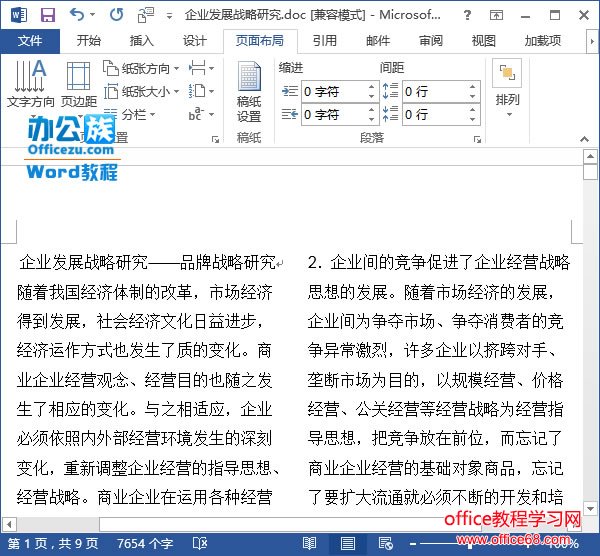
Task: Open the 文件 (File) menu
Action: [30, 41]
